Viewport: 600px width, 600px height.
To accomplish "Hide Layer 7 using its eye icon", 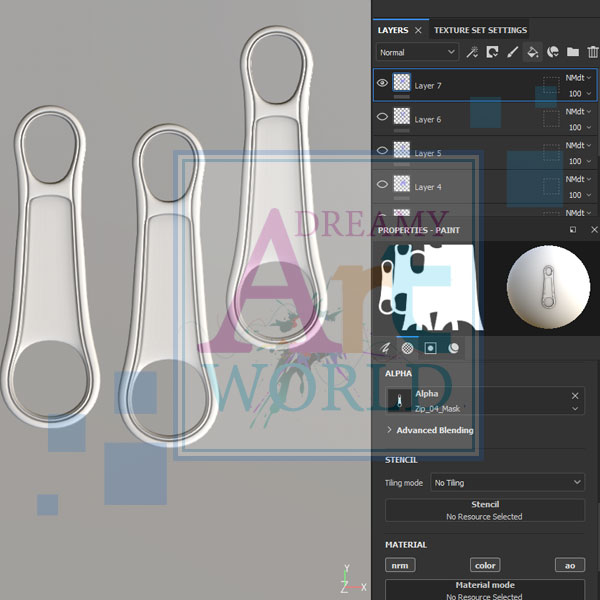I will [382, 84].
